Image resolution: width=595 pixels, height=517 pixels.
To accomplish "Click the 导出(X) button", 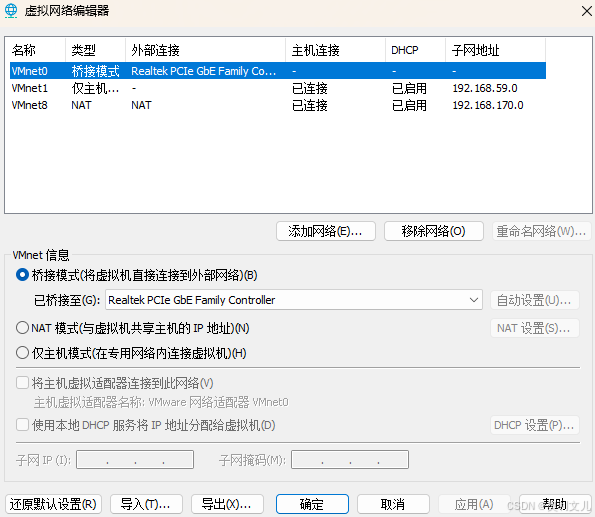I will pyautogui.click(x=227, y=504).
